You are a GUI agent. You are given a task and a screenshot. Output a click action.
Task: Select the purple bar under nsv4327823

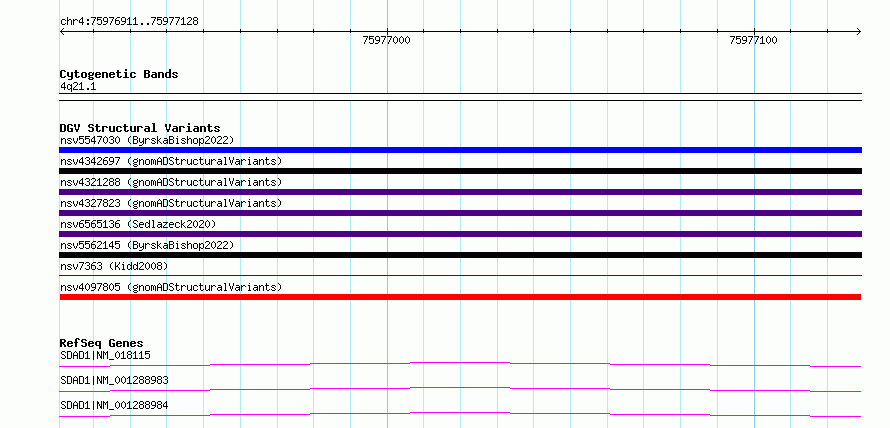(461, 213)
